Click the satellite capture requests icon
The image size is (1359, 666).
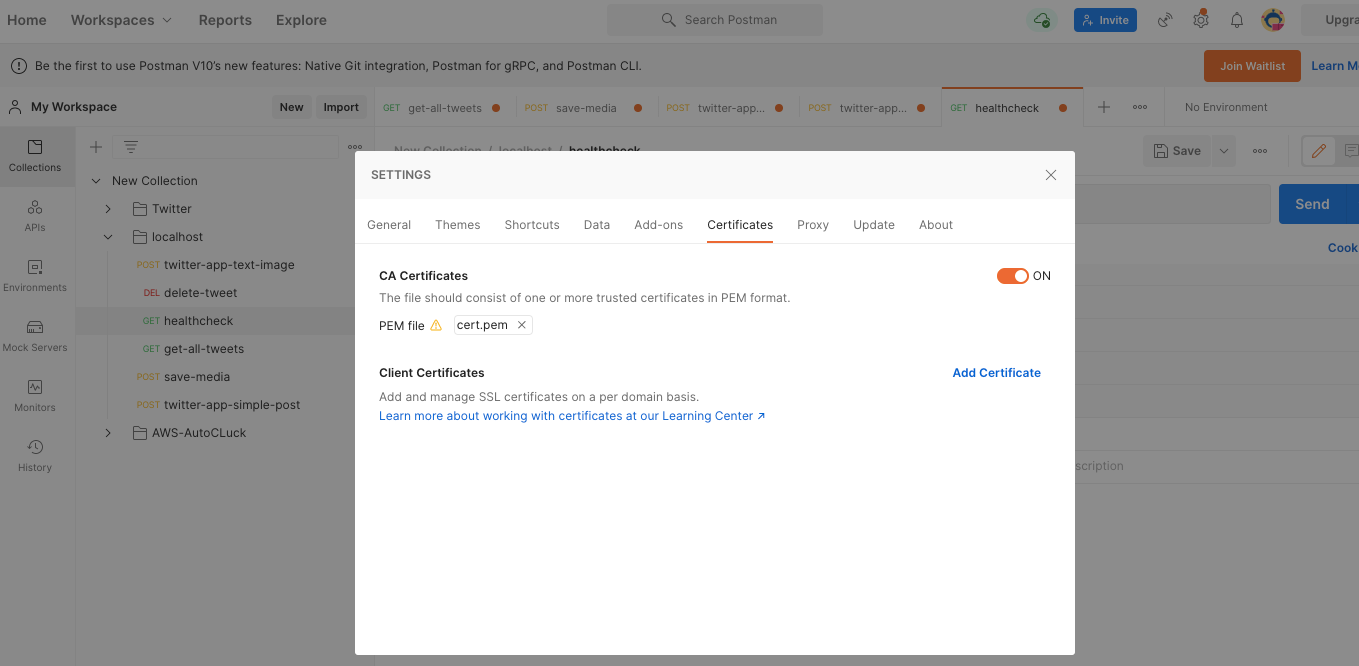(1165, 20)
